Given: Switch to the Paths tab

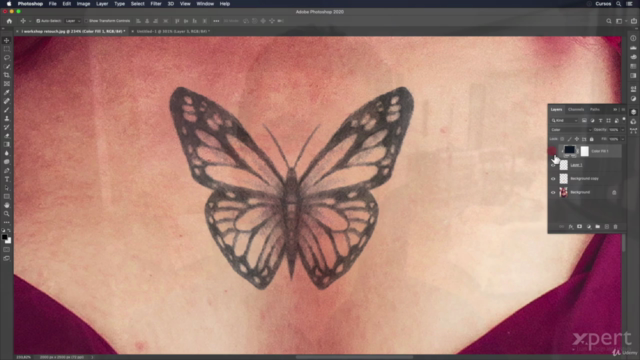Looking at the screenshot, I should (x=595, y=109).
